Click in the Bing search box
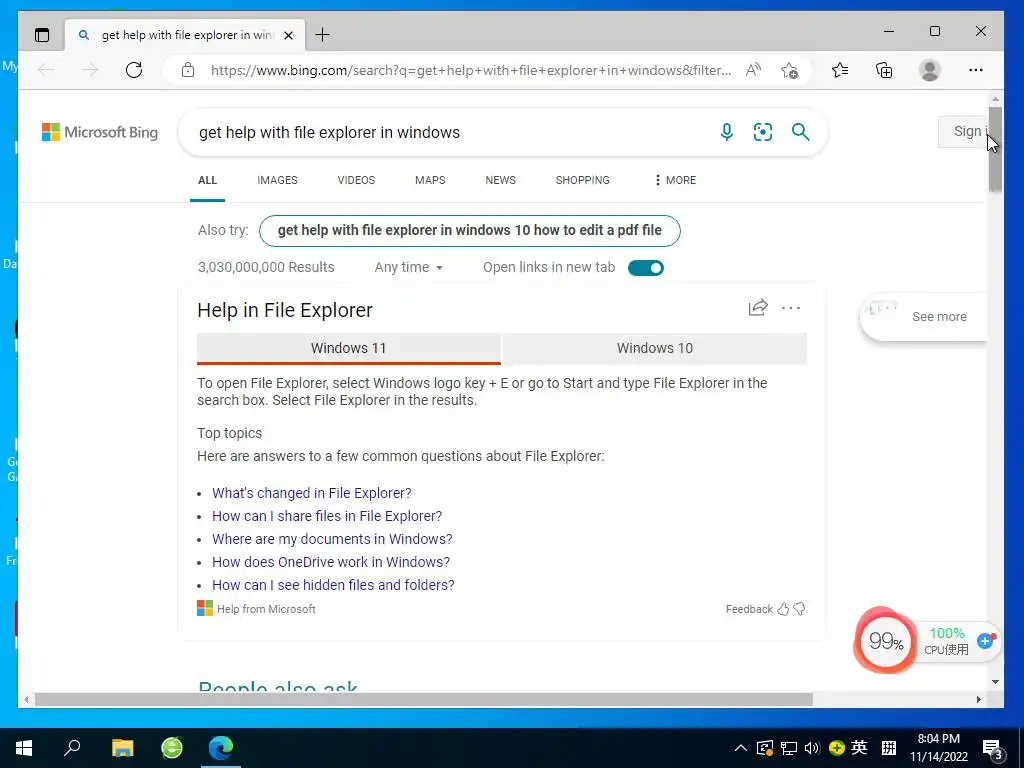 [451, 132]
